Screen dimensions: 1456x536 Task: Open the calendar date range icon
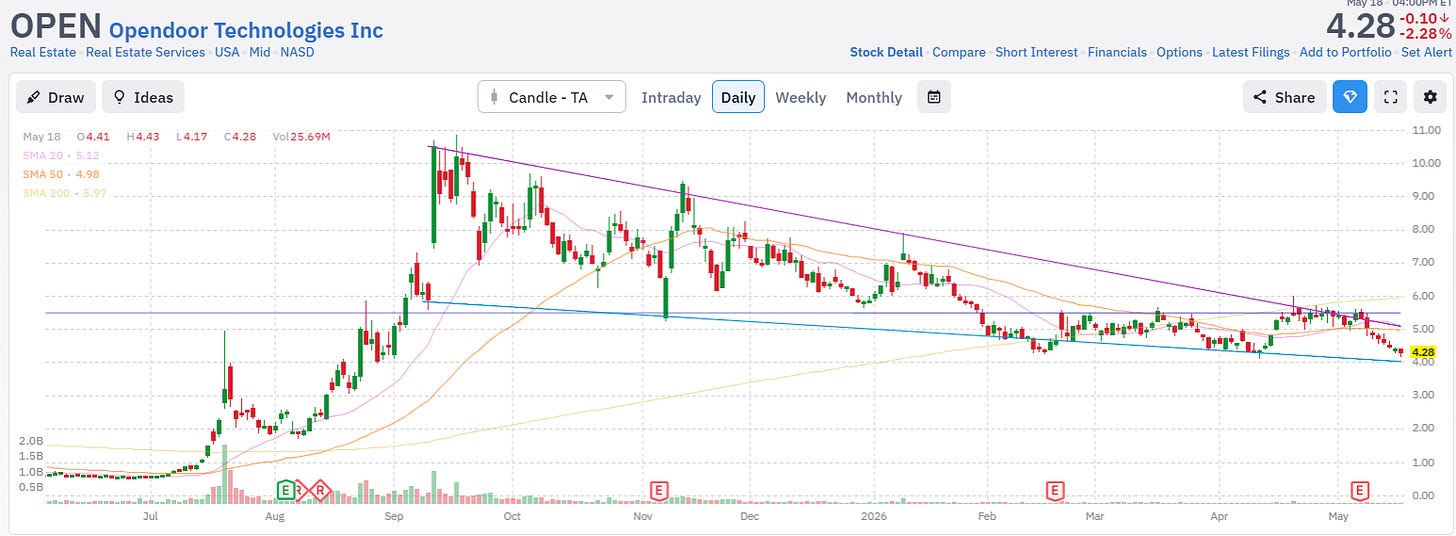(x=934, y=97)
